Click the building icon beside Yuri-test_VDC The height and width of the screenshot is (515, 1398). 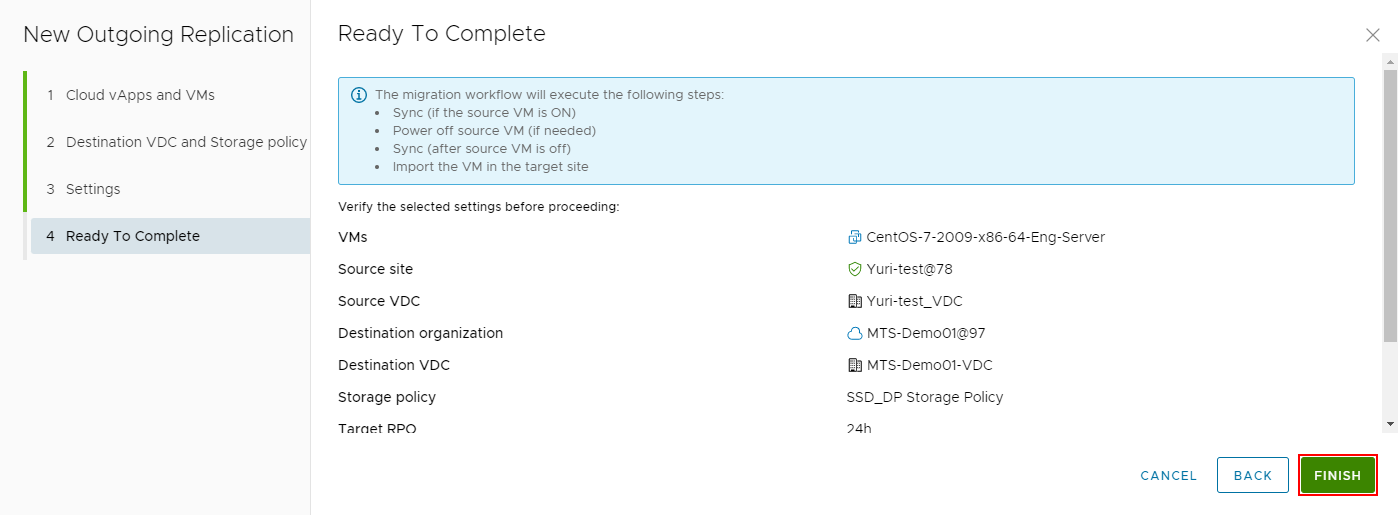coord(854,301)
